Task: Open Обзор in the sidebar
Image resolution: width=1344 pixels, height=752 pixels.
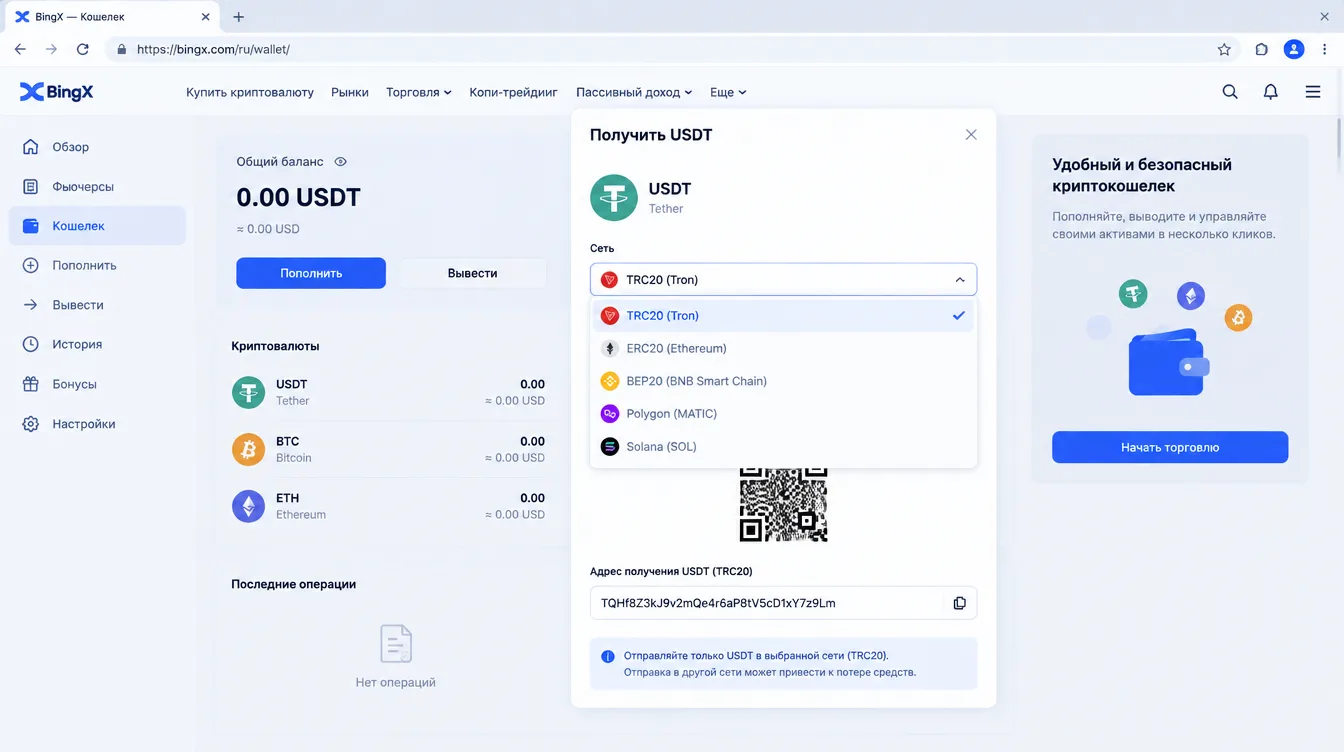Action: coord(97,147)
